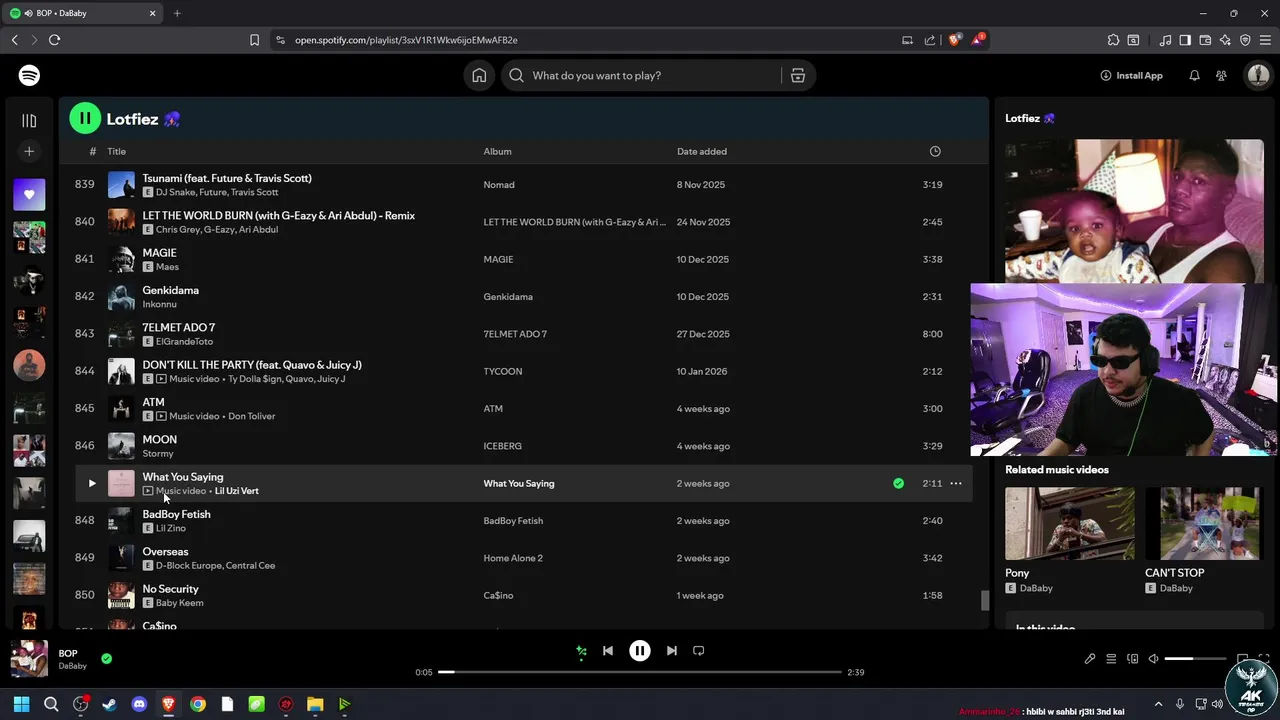Toggle the play queue panel
The width and height of the screenshot is (1280, 720).
(x=1111, y=659)
